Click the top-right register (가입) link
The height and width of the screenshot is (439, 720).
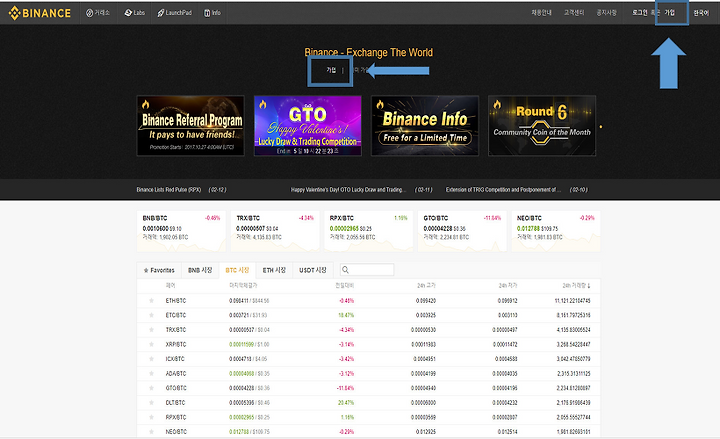[x=670, y=13]
